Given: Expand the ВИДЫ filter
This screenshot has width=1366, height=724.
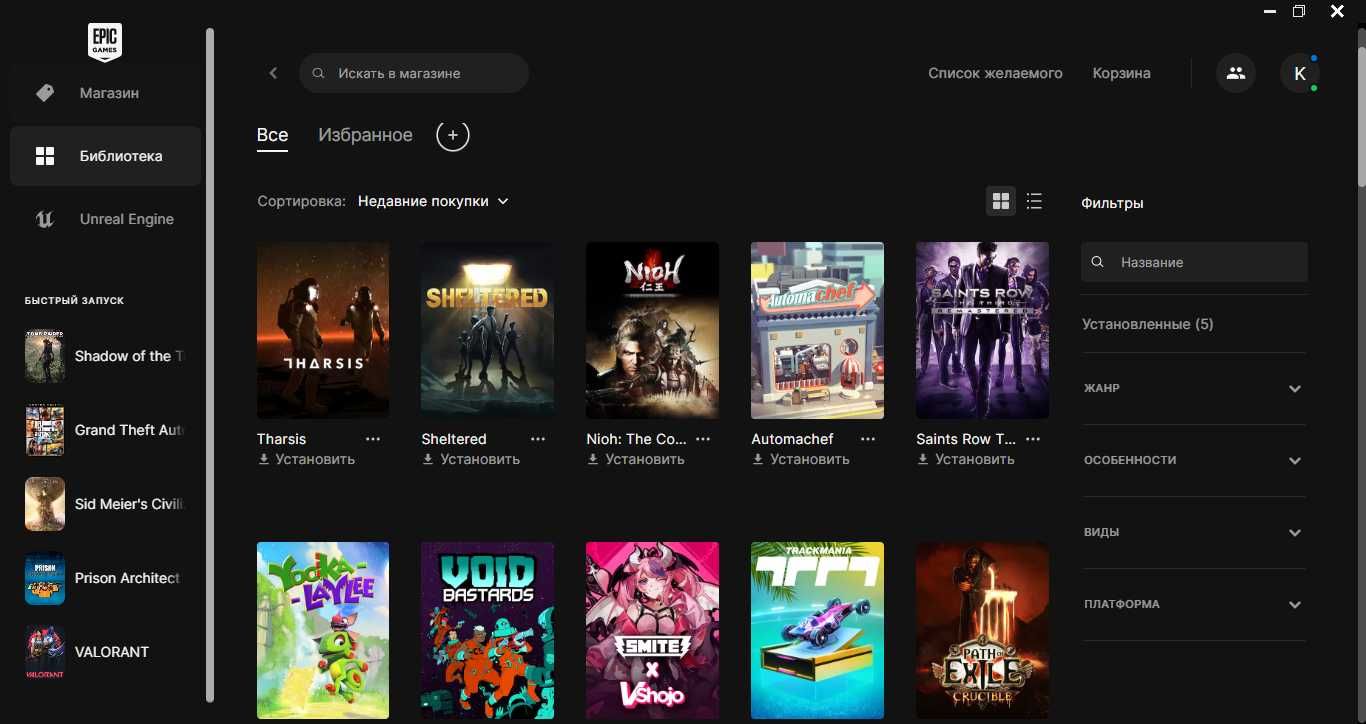Looking at the screenshot, I should pos(1194,532).
